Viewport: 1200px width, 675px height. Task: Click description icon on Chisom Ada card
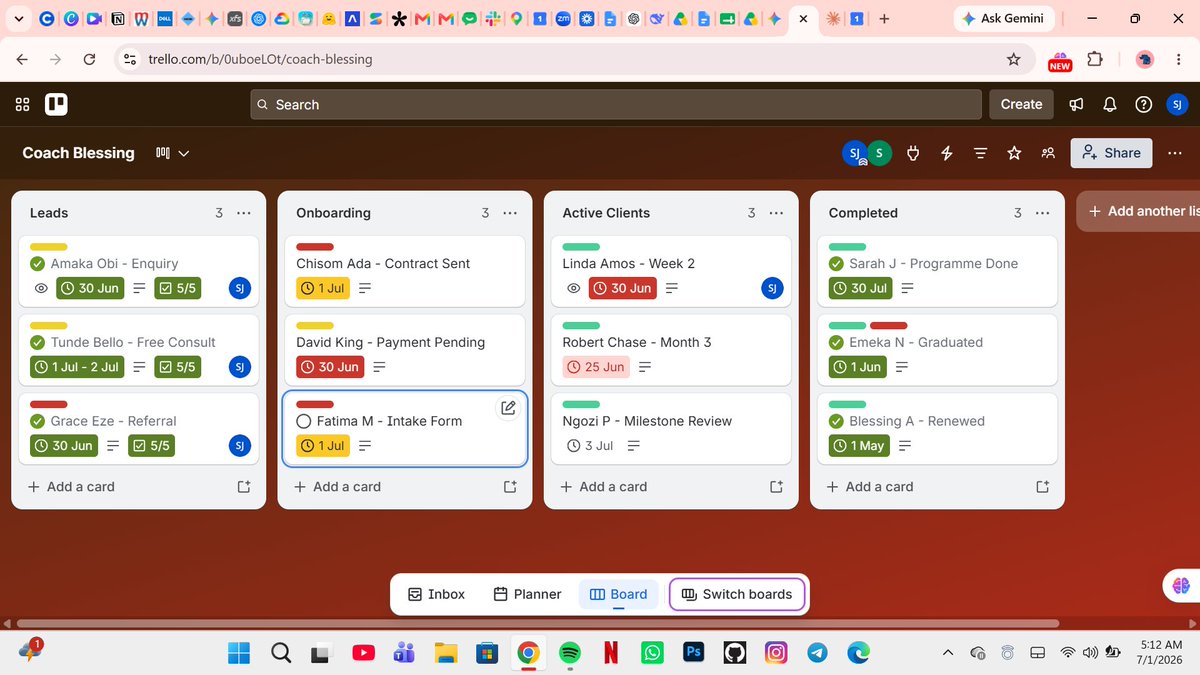tap(364, 288)
